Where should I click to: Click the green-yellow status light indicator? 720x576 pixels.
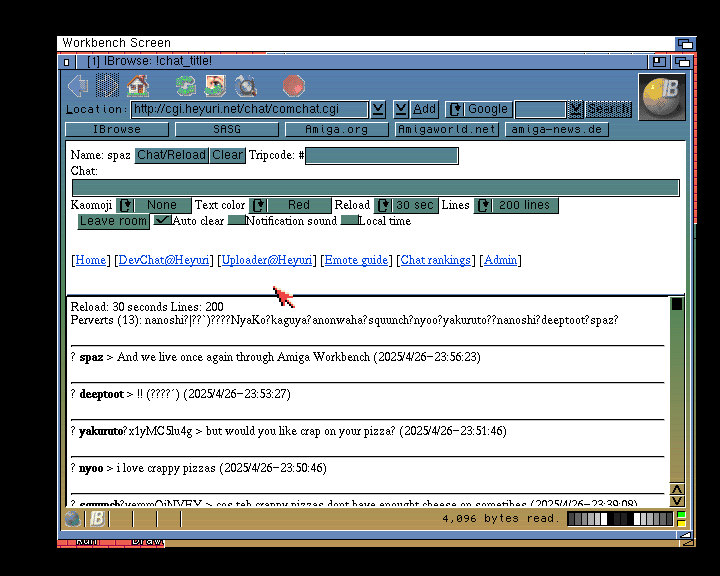click(681, 519)
